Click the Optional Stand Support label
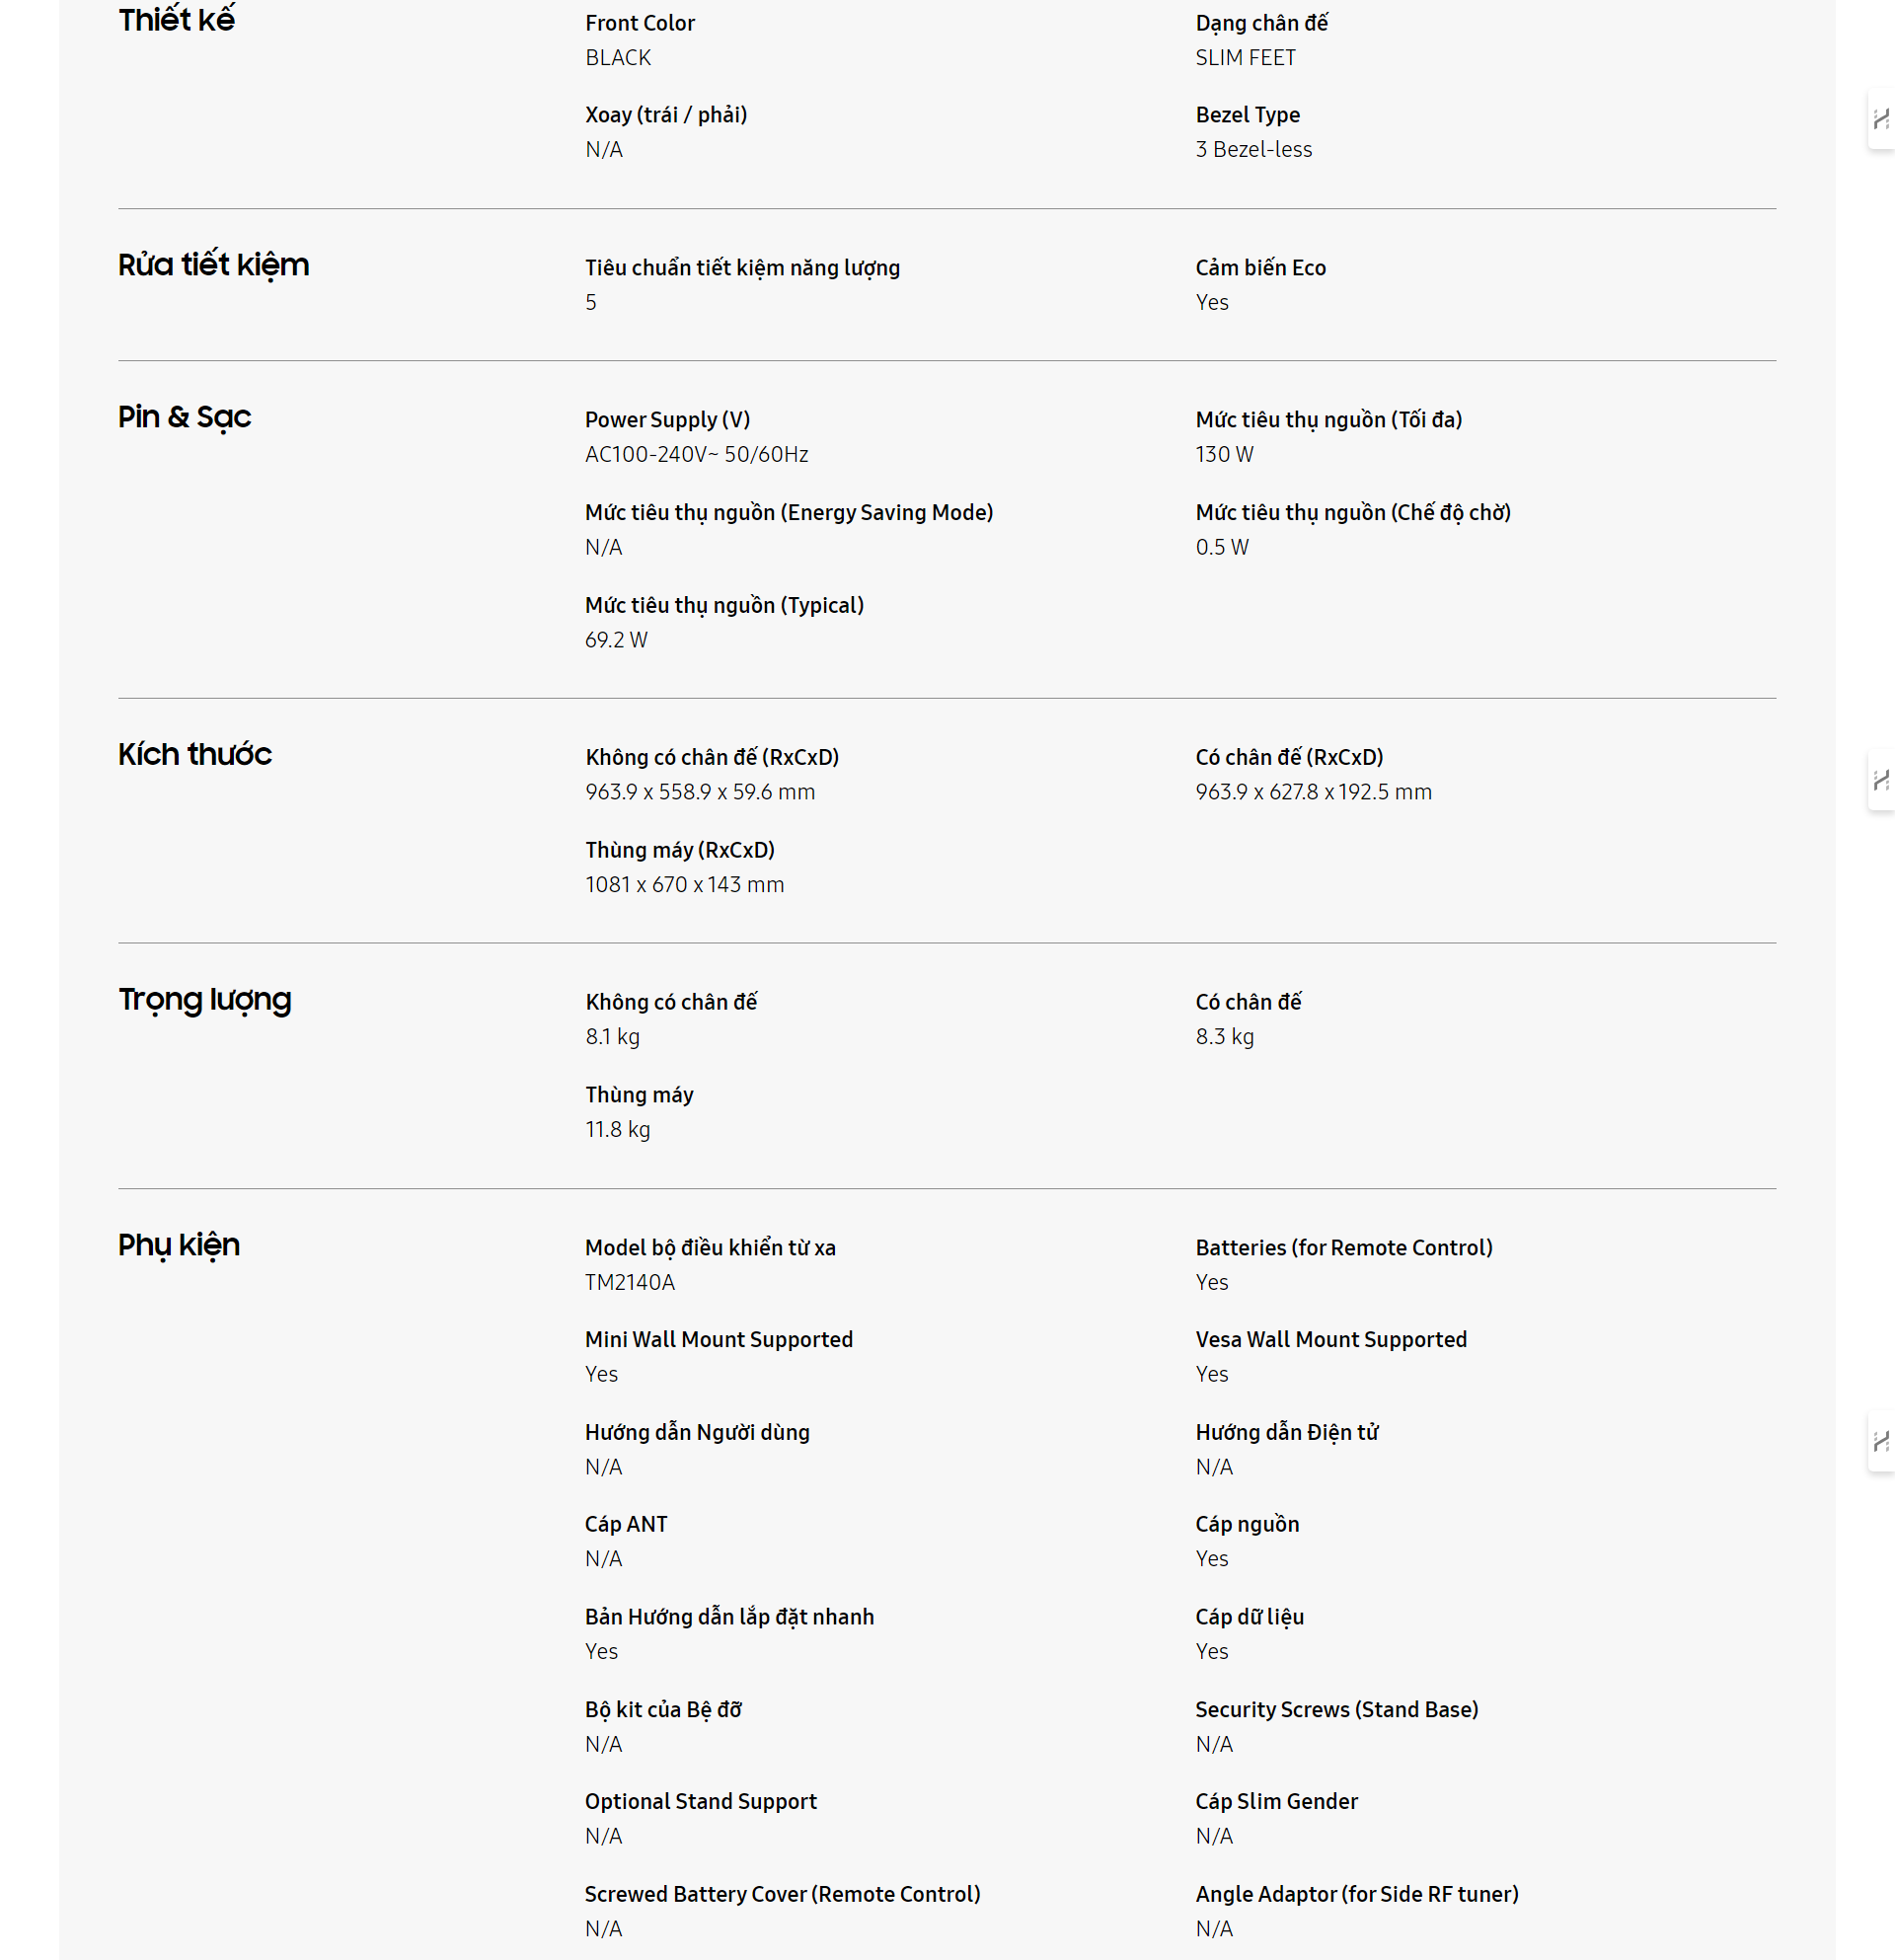The height and width of the screenshot is (1960, 1895). tap(700, 1802)
